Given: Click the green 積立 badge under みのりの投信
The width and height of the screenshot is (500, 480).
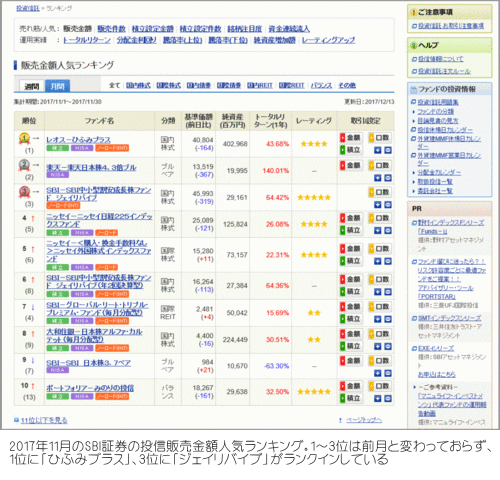Looking at the screenshot, I should (x=58, y=396).
